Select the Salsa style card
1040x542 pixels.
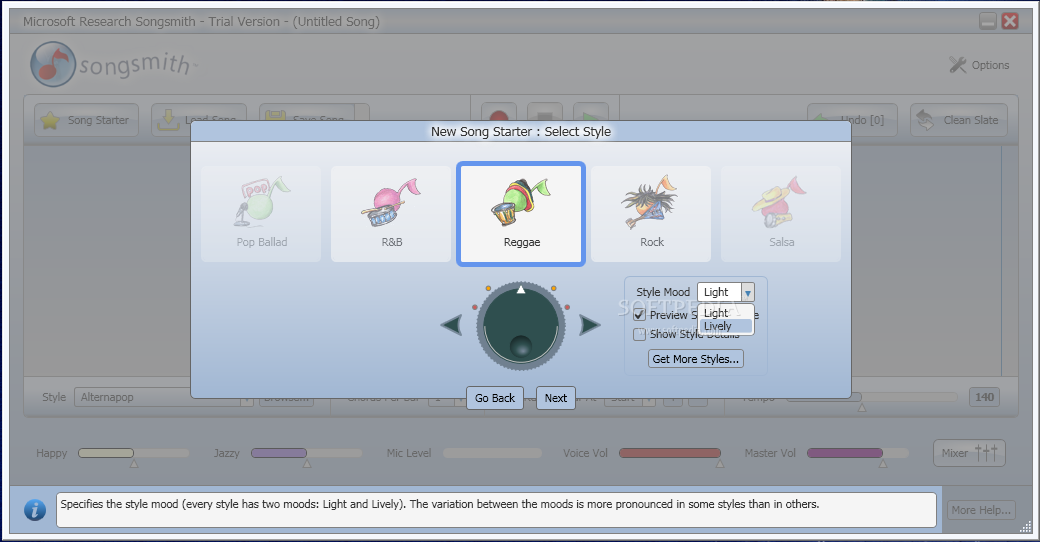781,214
